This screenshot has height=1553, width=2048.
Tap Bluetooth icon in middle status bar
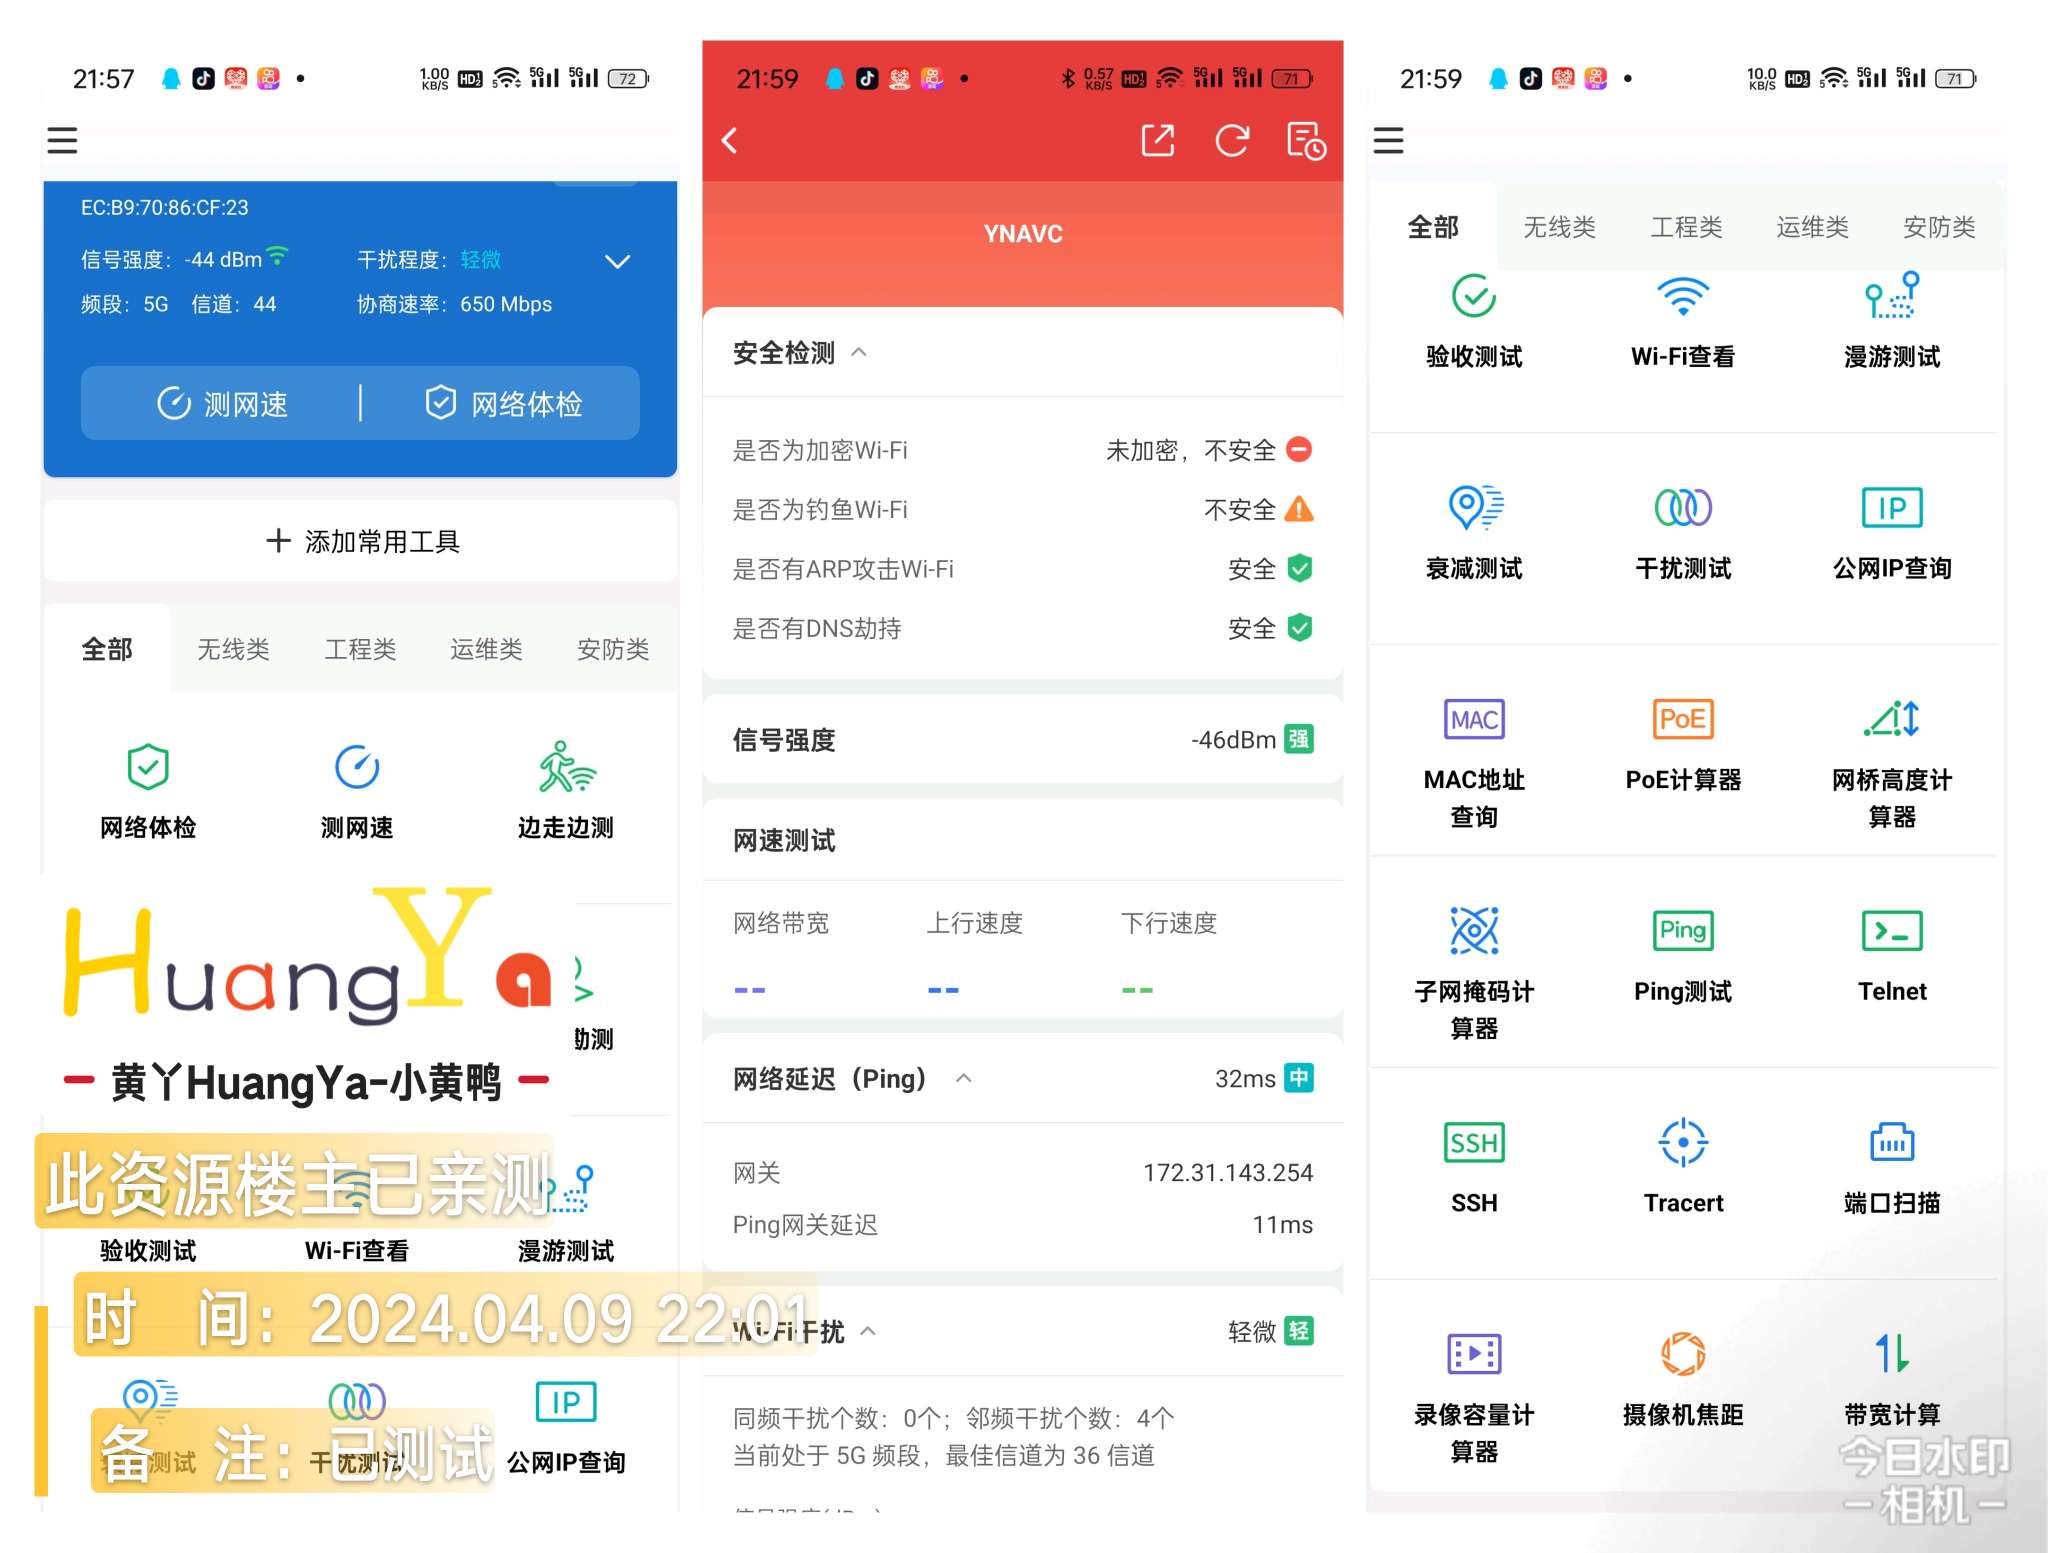[x=1068, y=78]
